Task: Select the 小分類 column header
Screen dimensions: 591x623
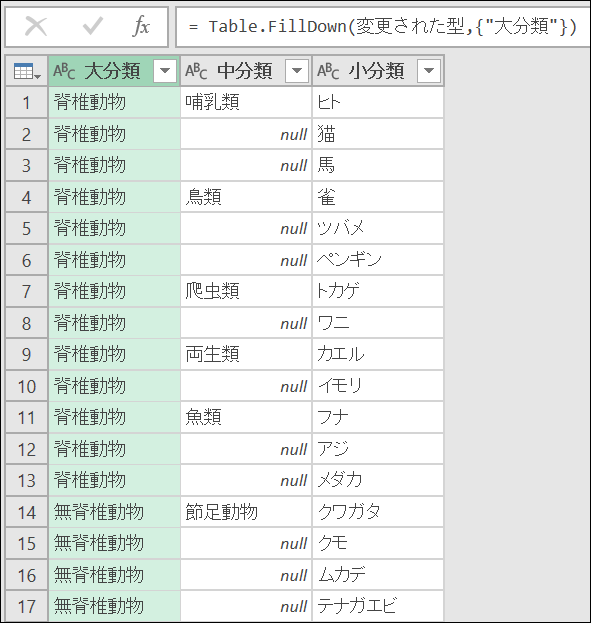Action: (378, 71)
